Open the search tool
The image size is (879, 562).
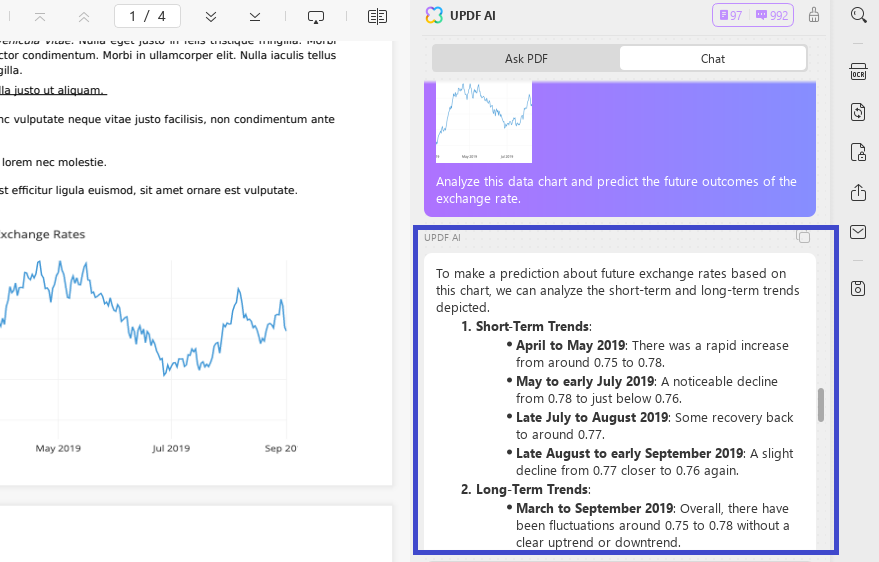[858, 15]
